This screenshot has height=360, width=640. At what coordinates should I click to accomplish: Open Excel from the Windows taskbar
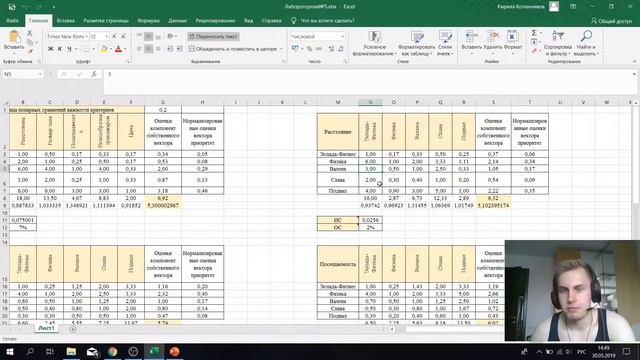[154, 351]
